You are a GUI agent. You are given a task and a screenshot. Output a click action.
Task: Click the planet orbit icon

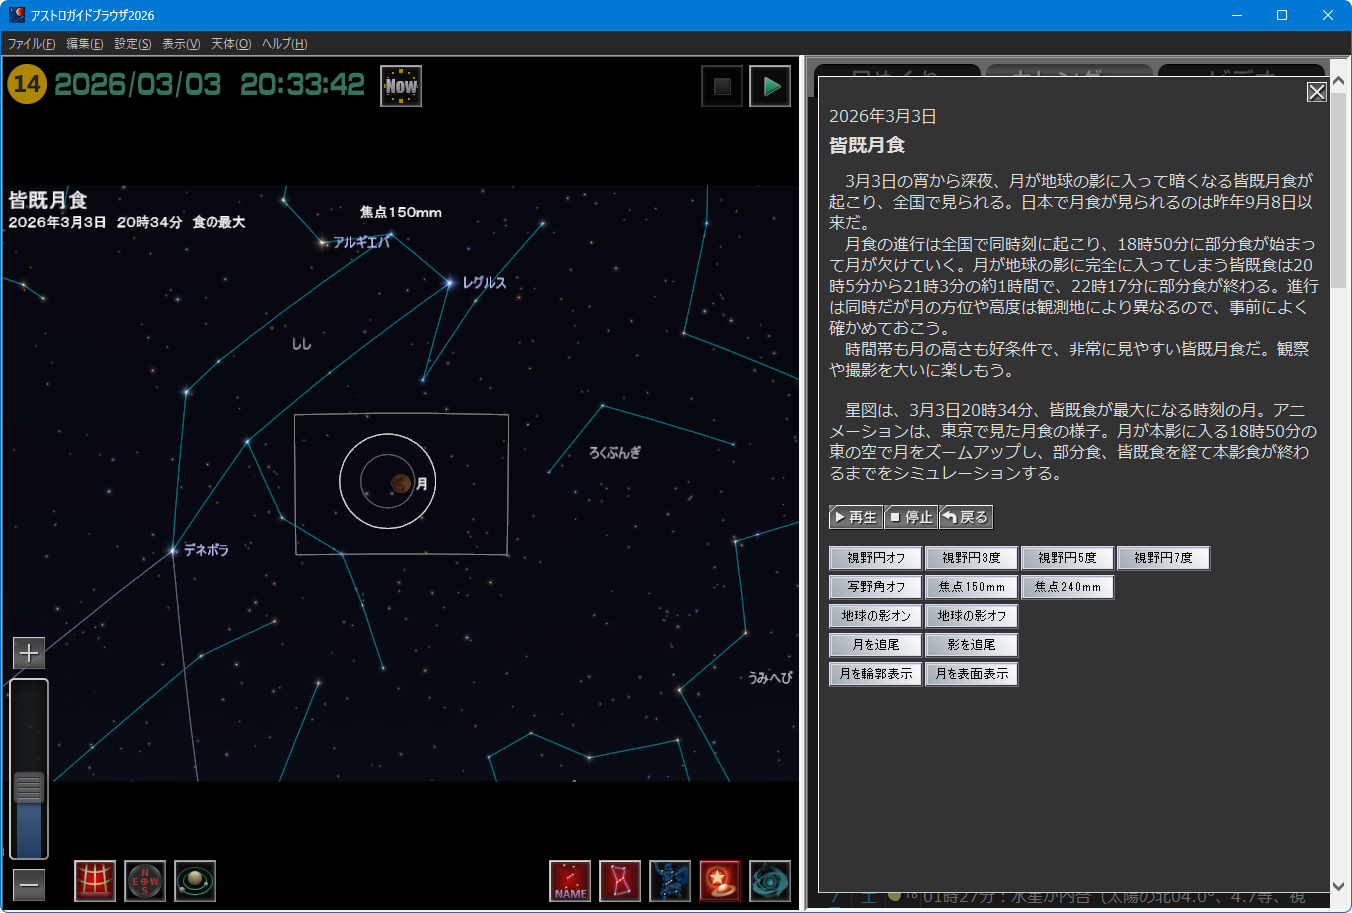pyautogui.click(x=195, y=881)
